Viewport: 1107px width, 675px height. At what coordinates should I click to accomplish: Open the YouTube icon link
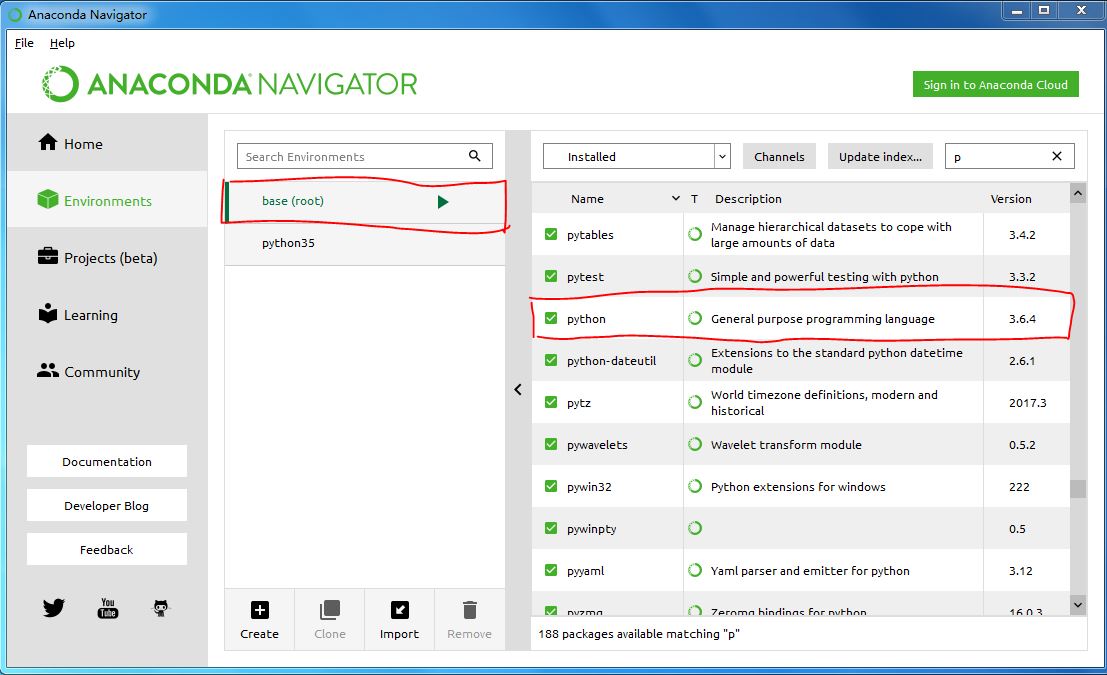107,608
